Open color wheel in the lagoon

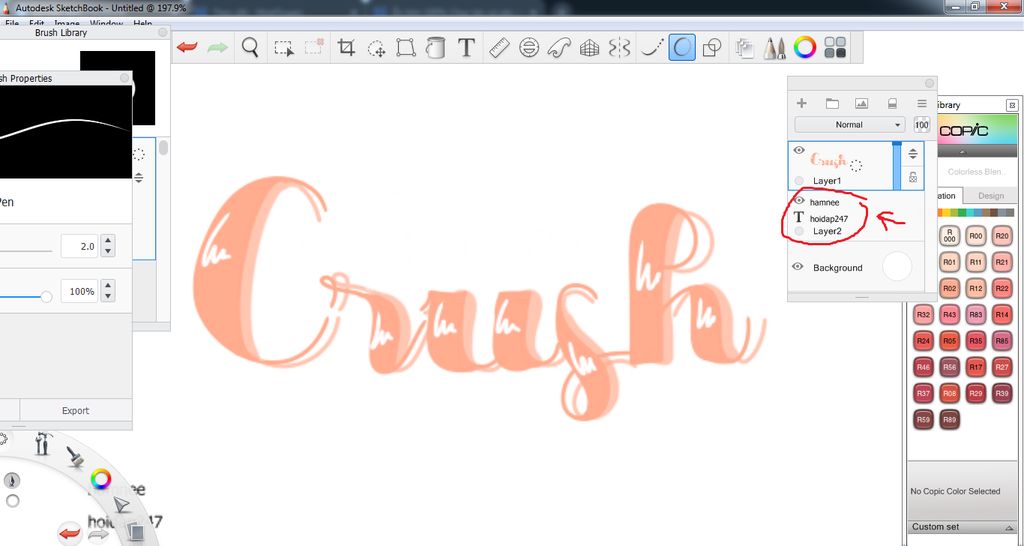tap(101, 479)
